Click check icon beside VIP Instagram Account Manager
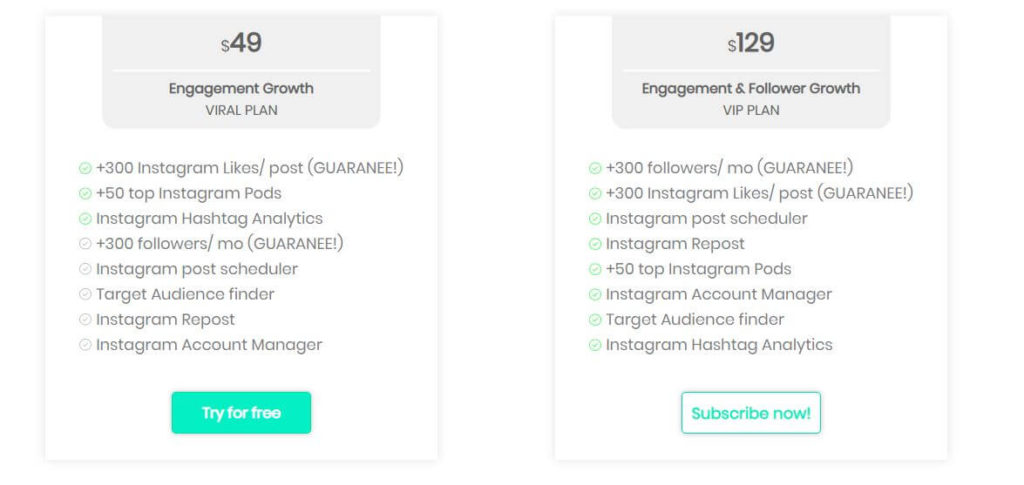The width and height of the screenshot is (1024, 485). coord(595,294)
